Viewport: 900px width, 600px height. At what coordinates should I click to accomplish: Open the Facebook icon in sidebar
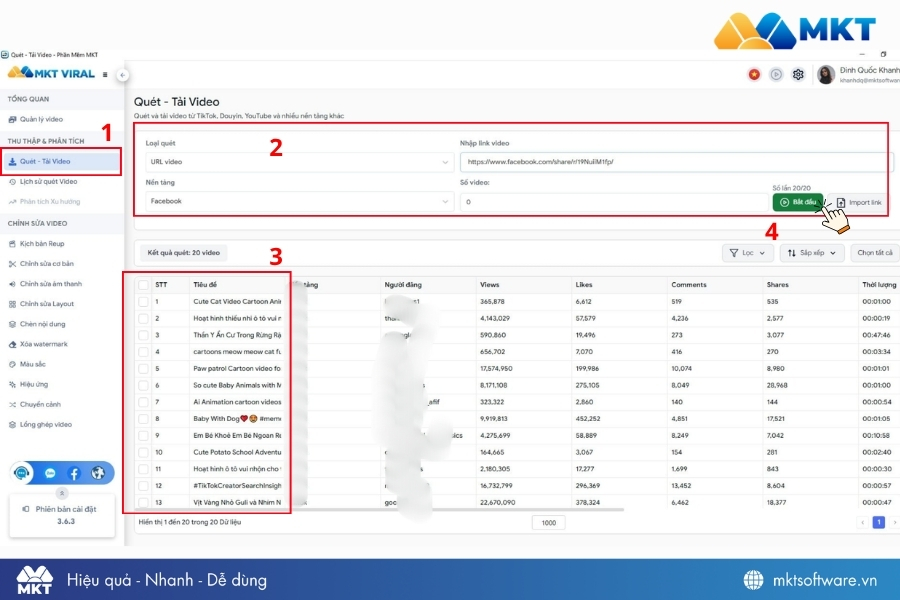[74, 473]
